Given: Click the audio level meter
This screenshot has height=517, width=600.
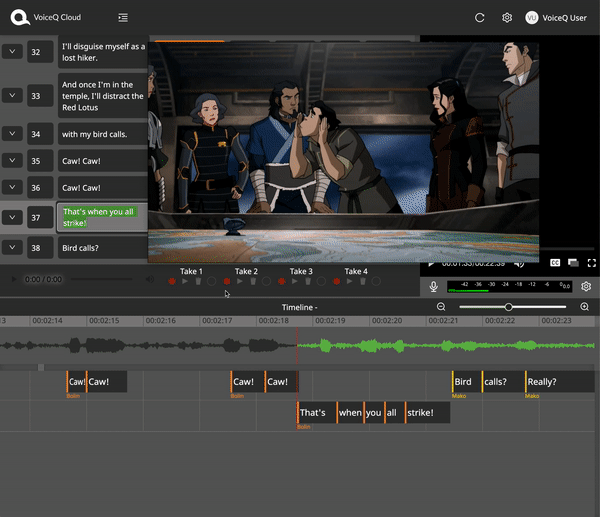Looking at the screenshot, I should click(x=510, y=286).
